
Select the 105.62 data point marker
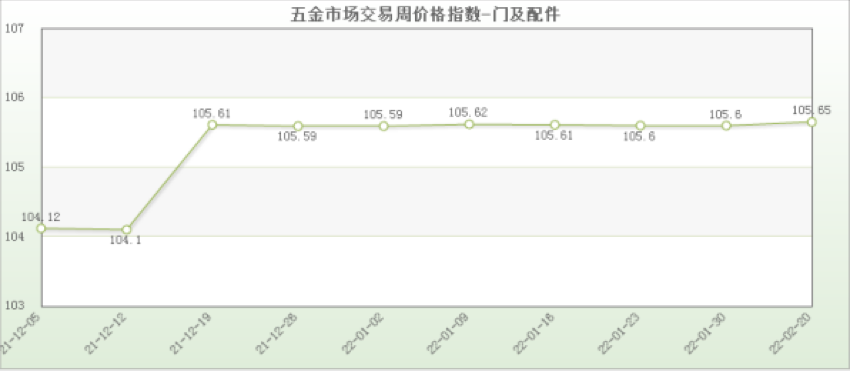click(469, 124)
